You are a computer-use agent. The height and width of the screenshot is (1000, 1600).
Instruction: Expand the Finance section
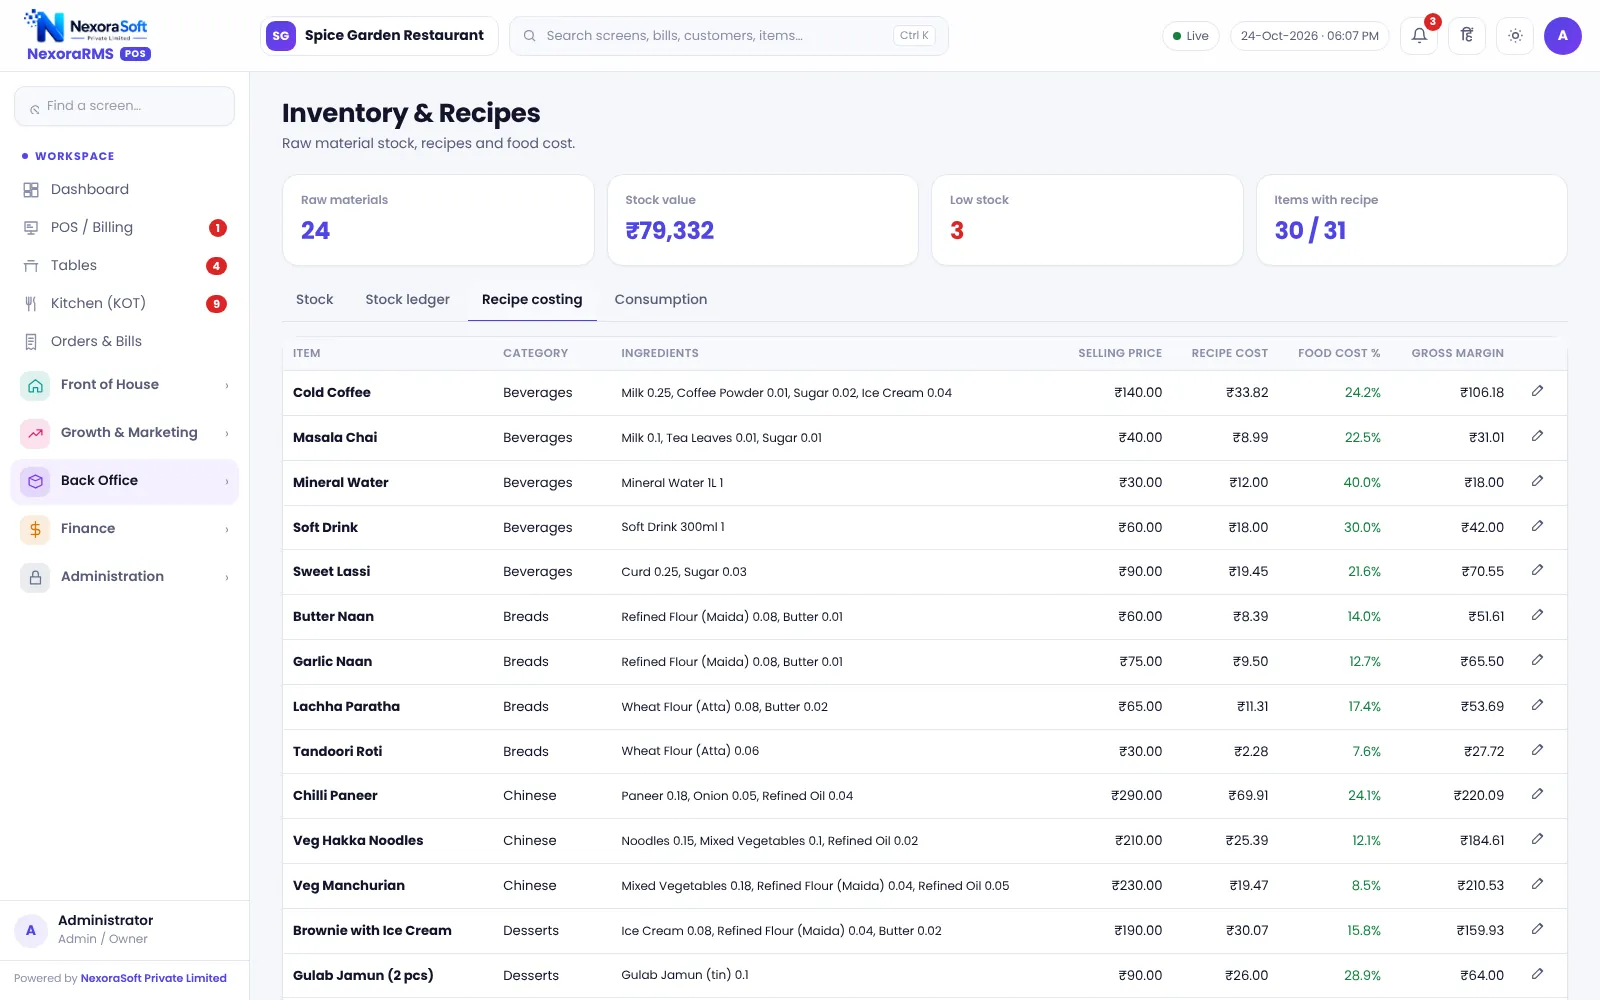pyautogui.click(x=125, y=529)
